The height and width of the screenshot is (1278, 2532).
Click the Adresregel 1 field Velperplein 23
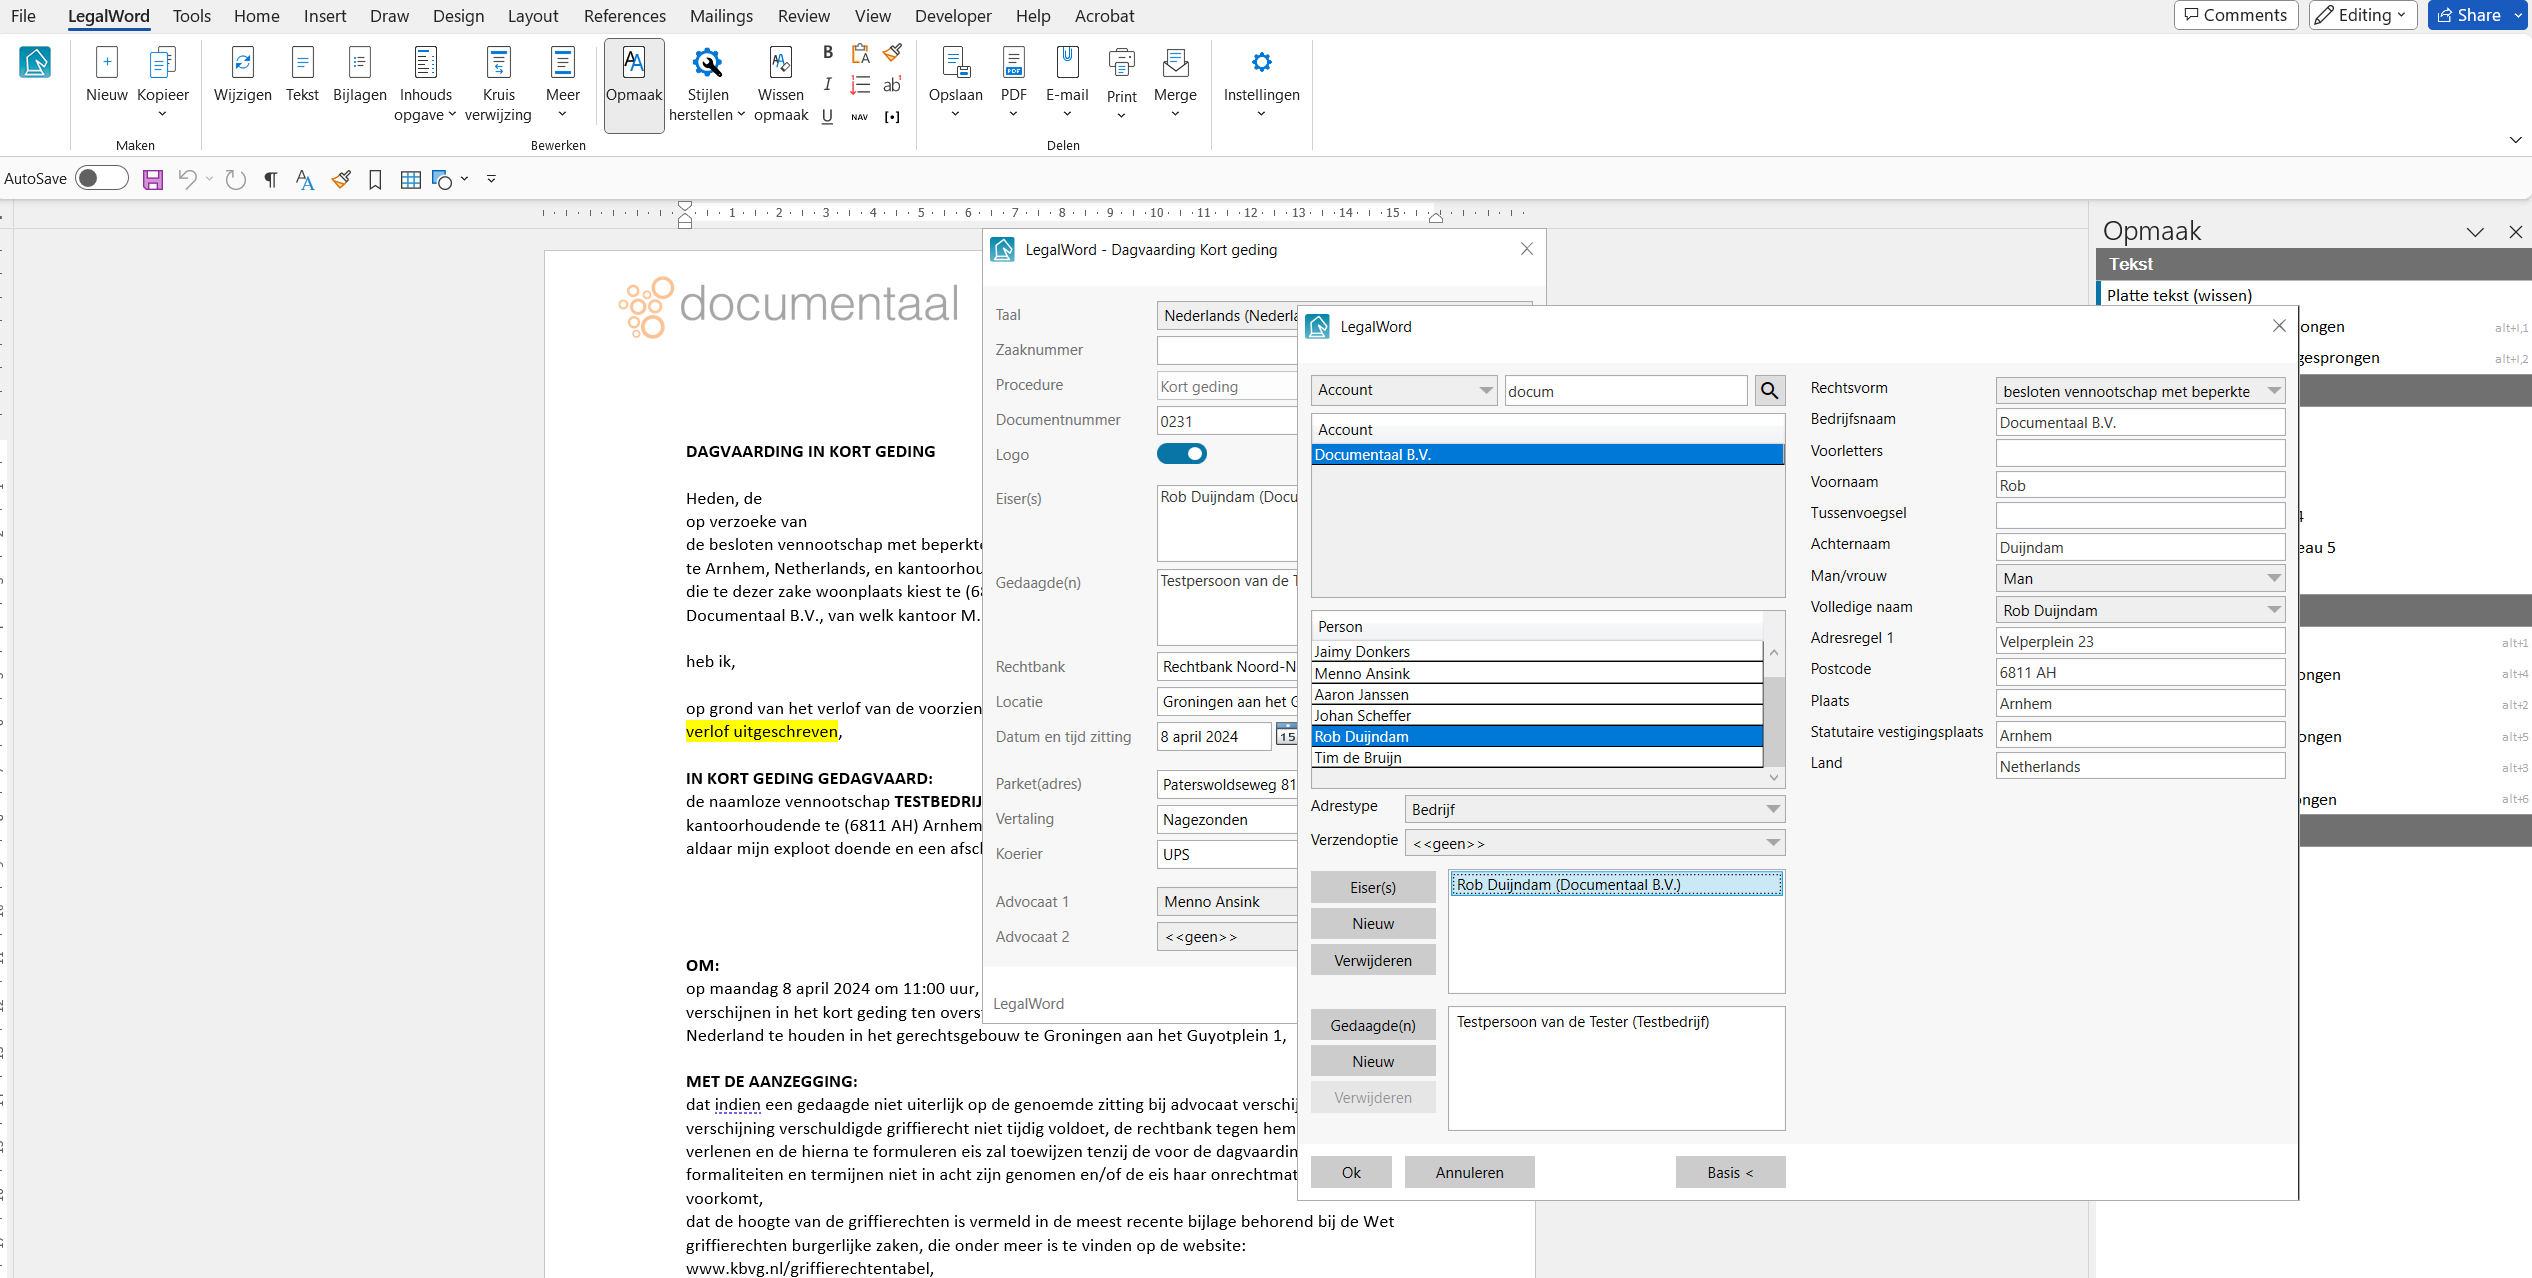(2140, 641)
